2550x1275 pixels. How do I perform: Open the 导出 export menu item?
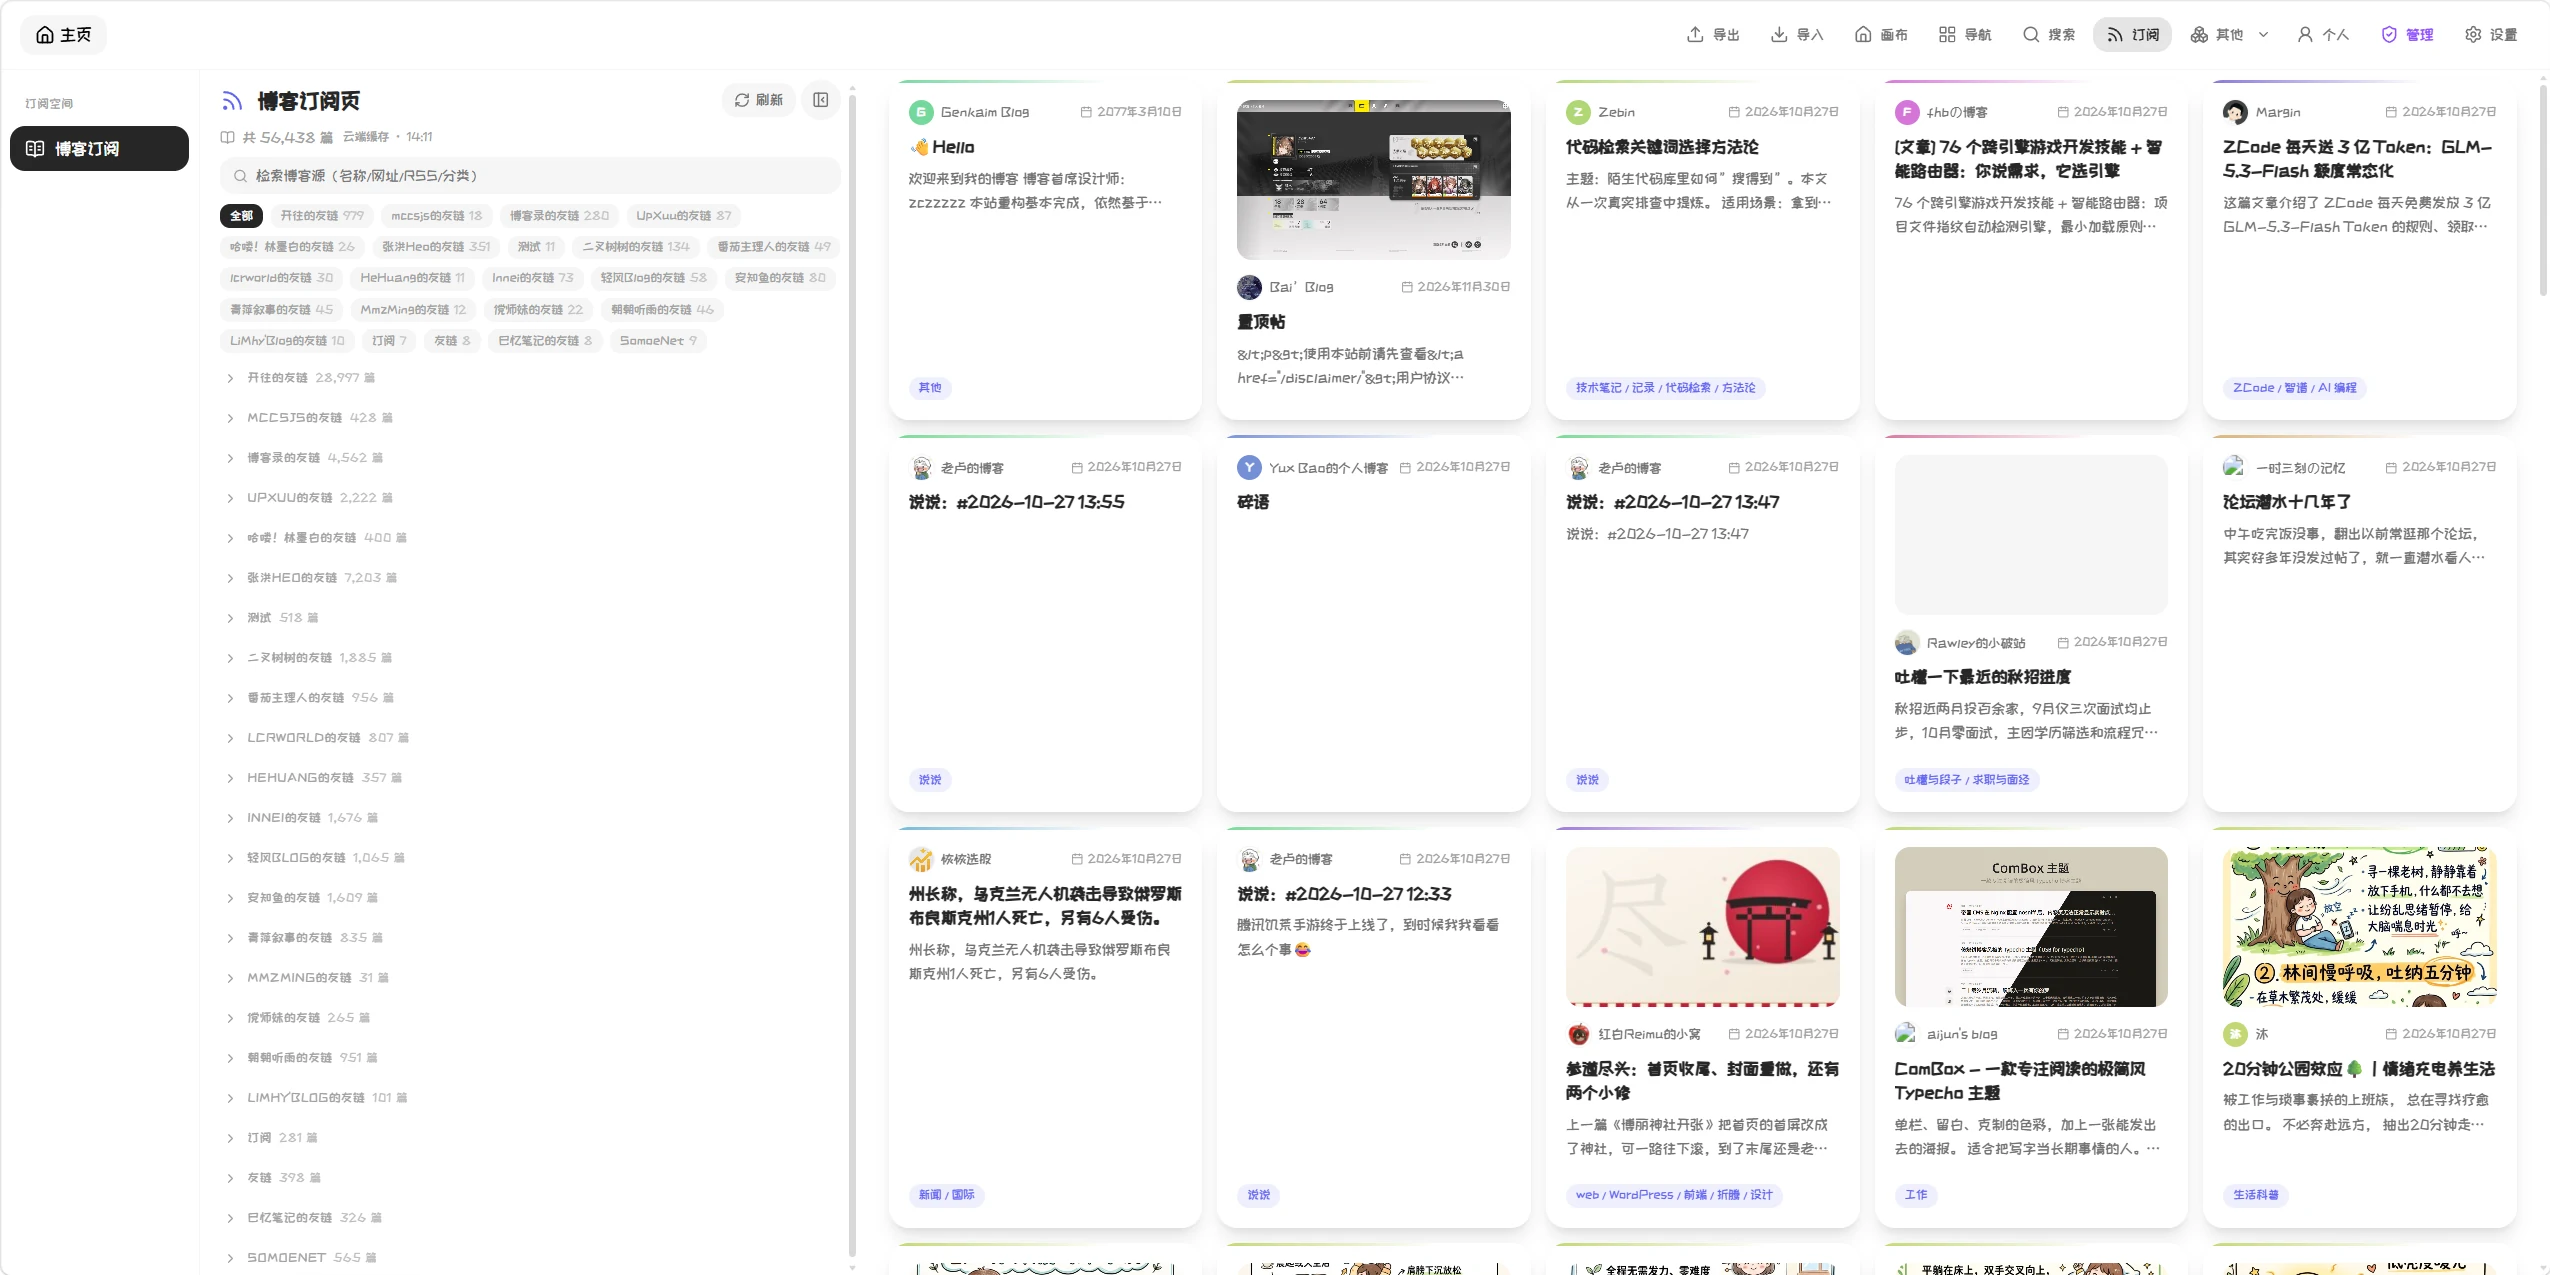click(x=1713, y=35)
